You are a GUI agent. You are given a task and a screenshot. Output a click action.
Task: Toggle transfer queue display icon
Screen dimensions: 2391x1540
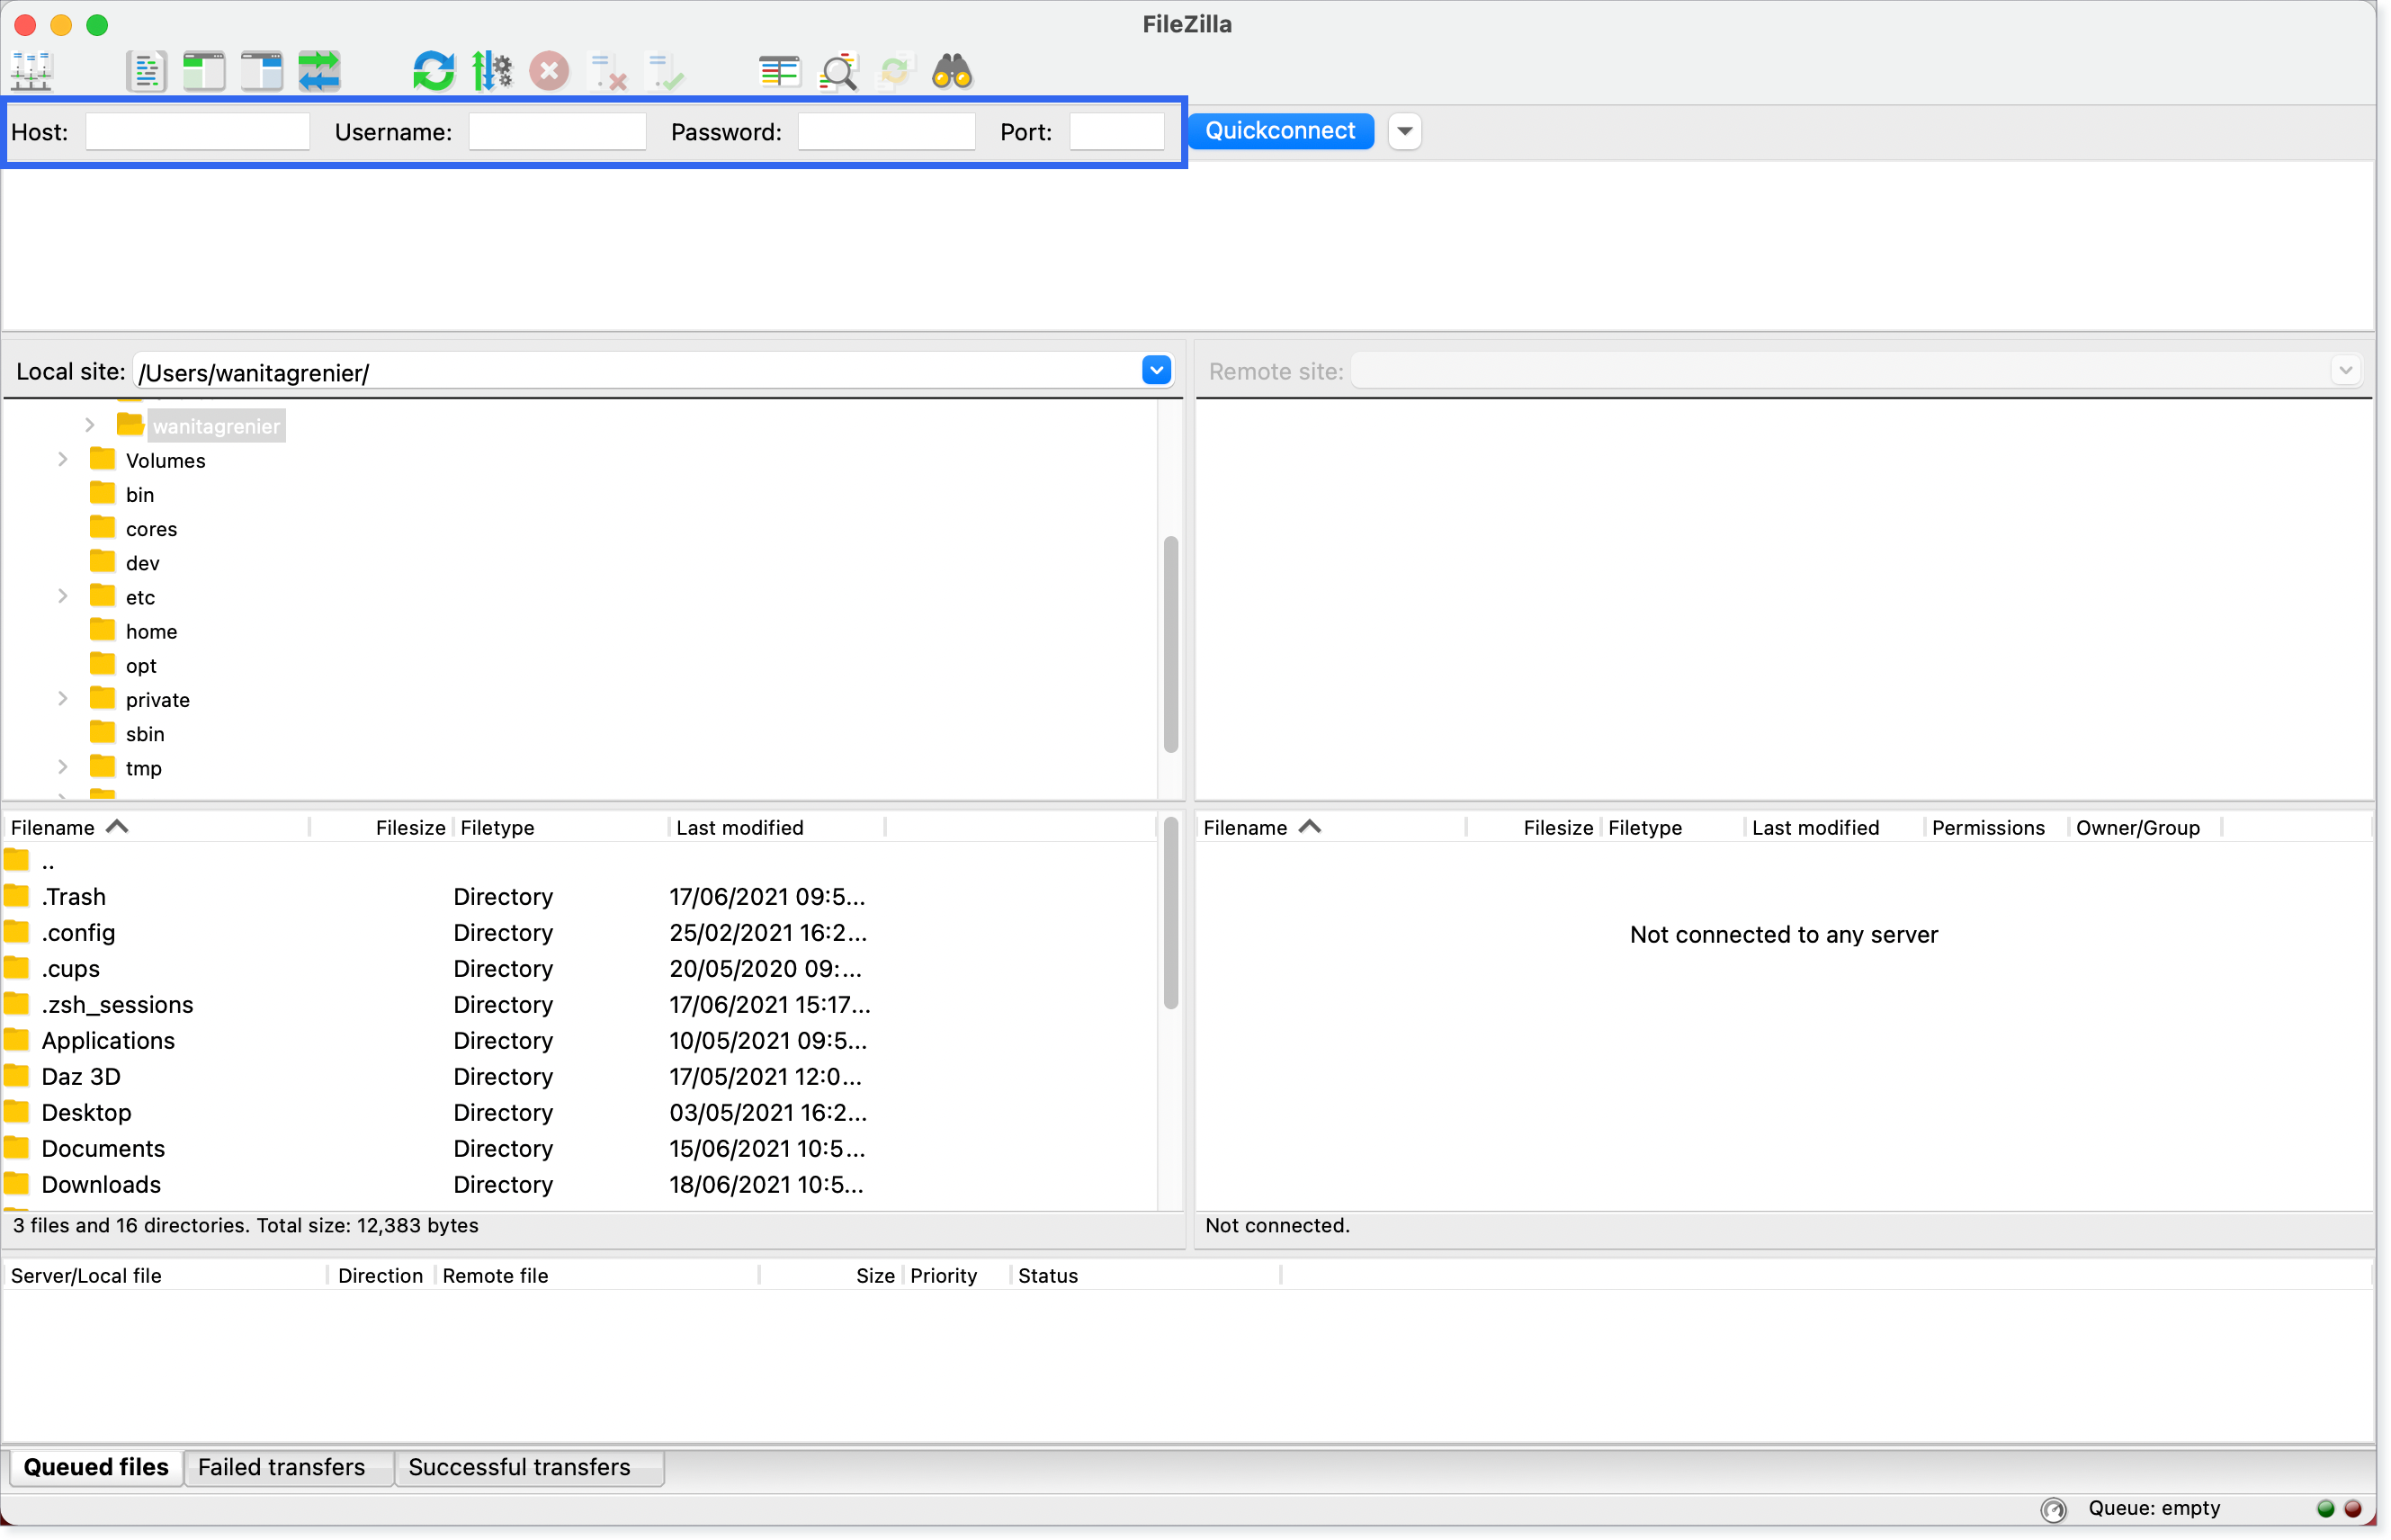tap(320, 72)
